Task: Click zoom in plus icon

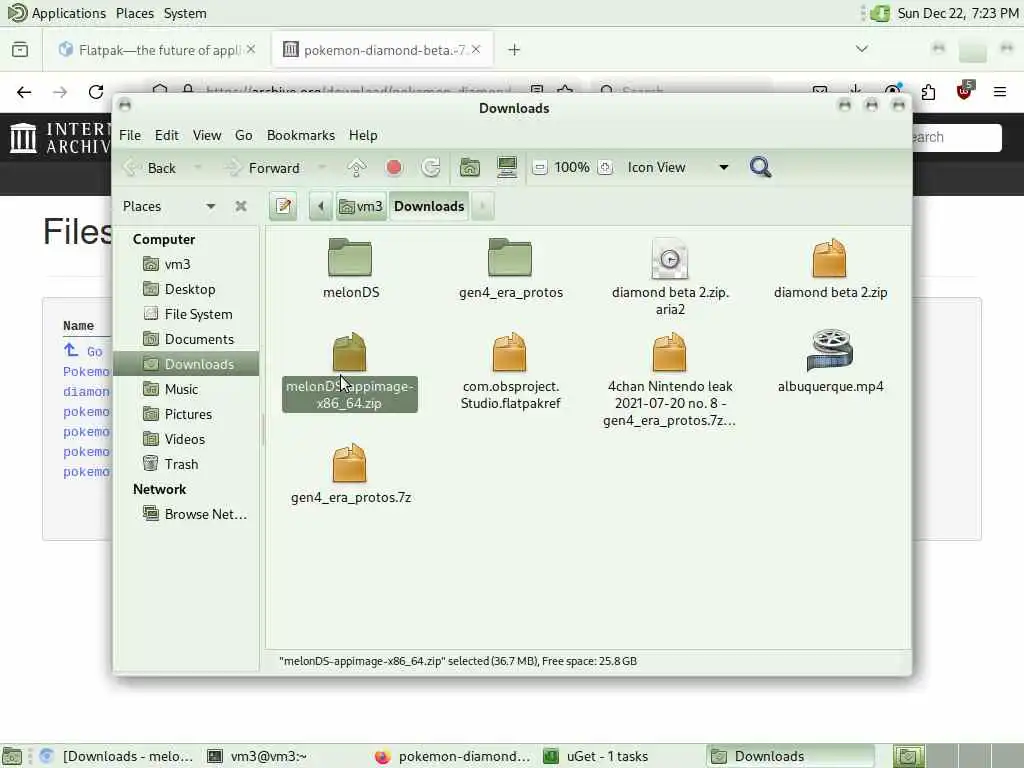Action: pos(605,168)
